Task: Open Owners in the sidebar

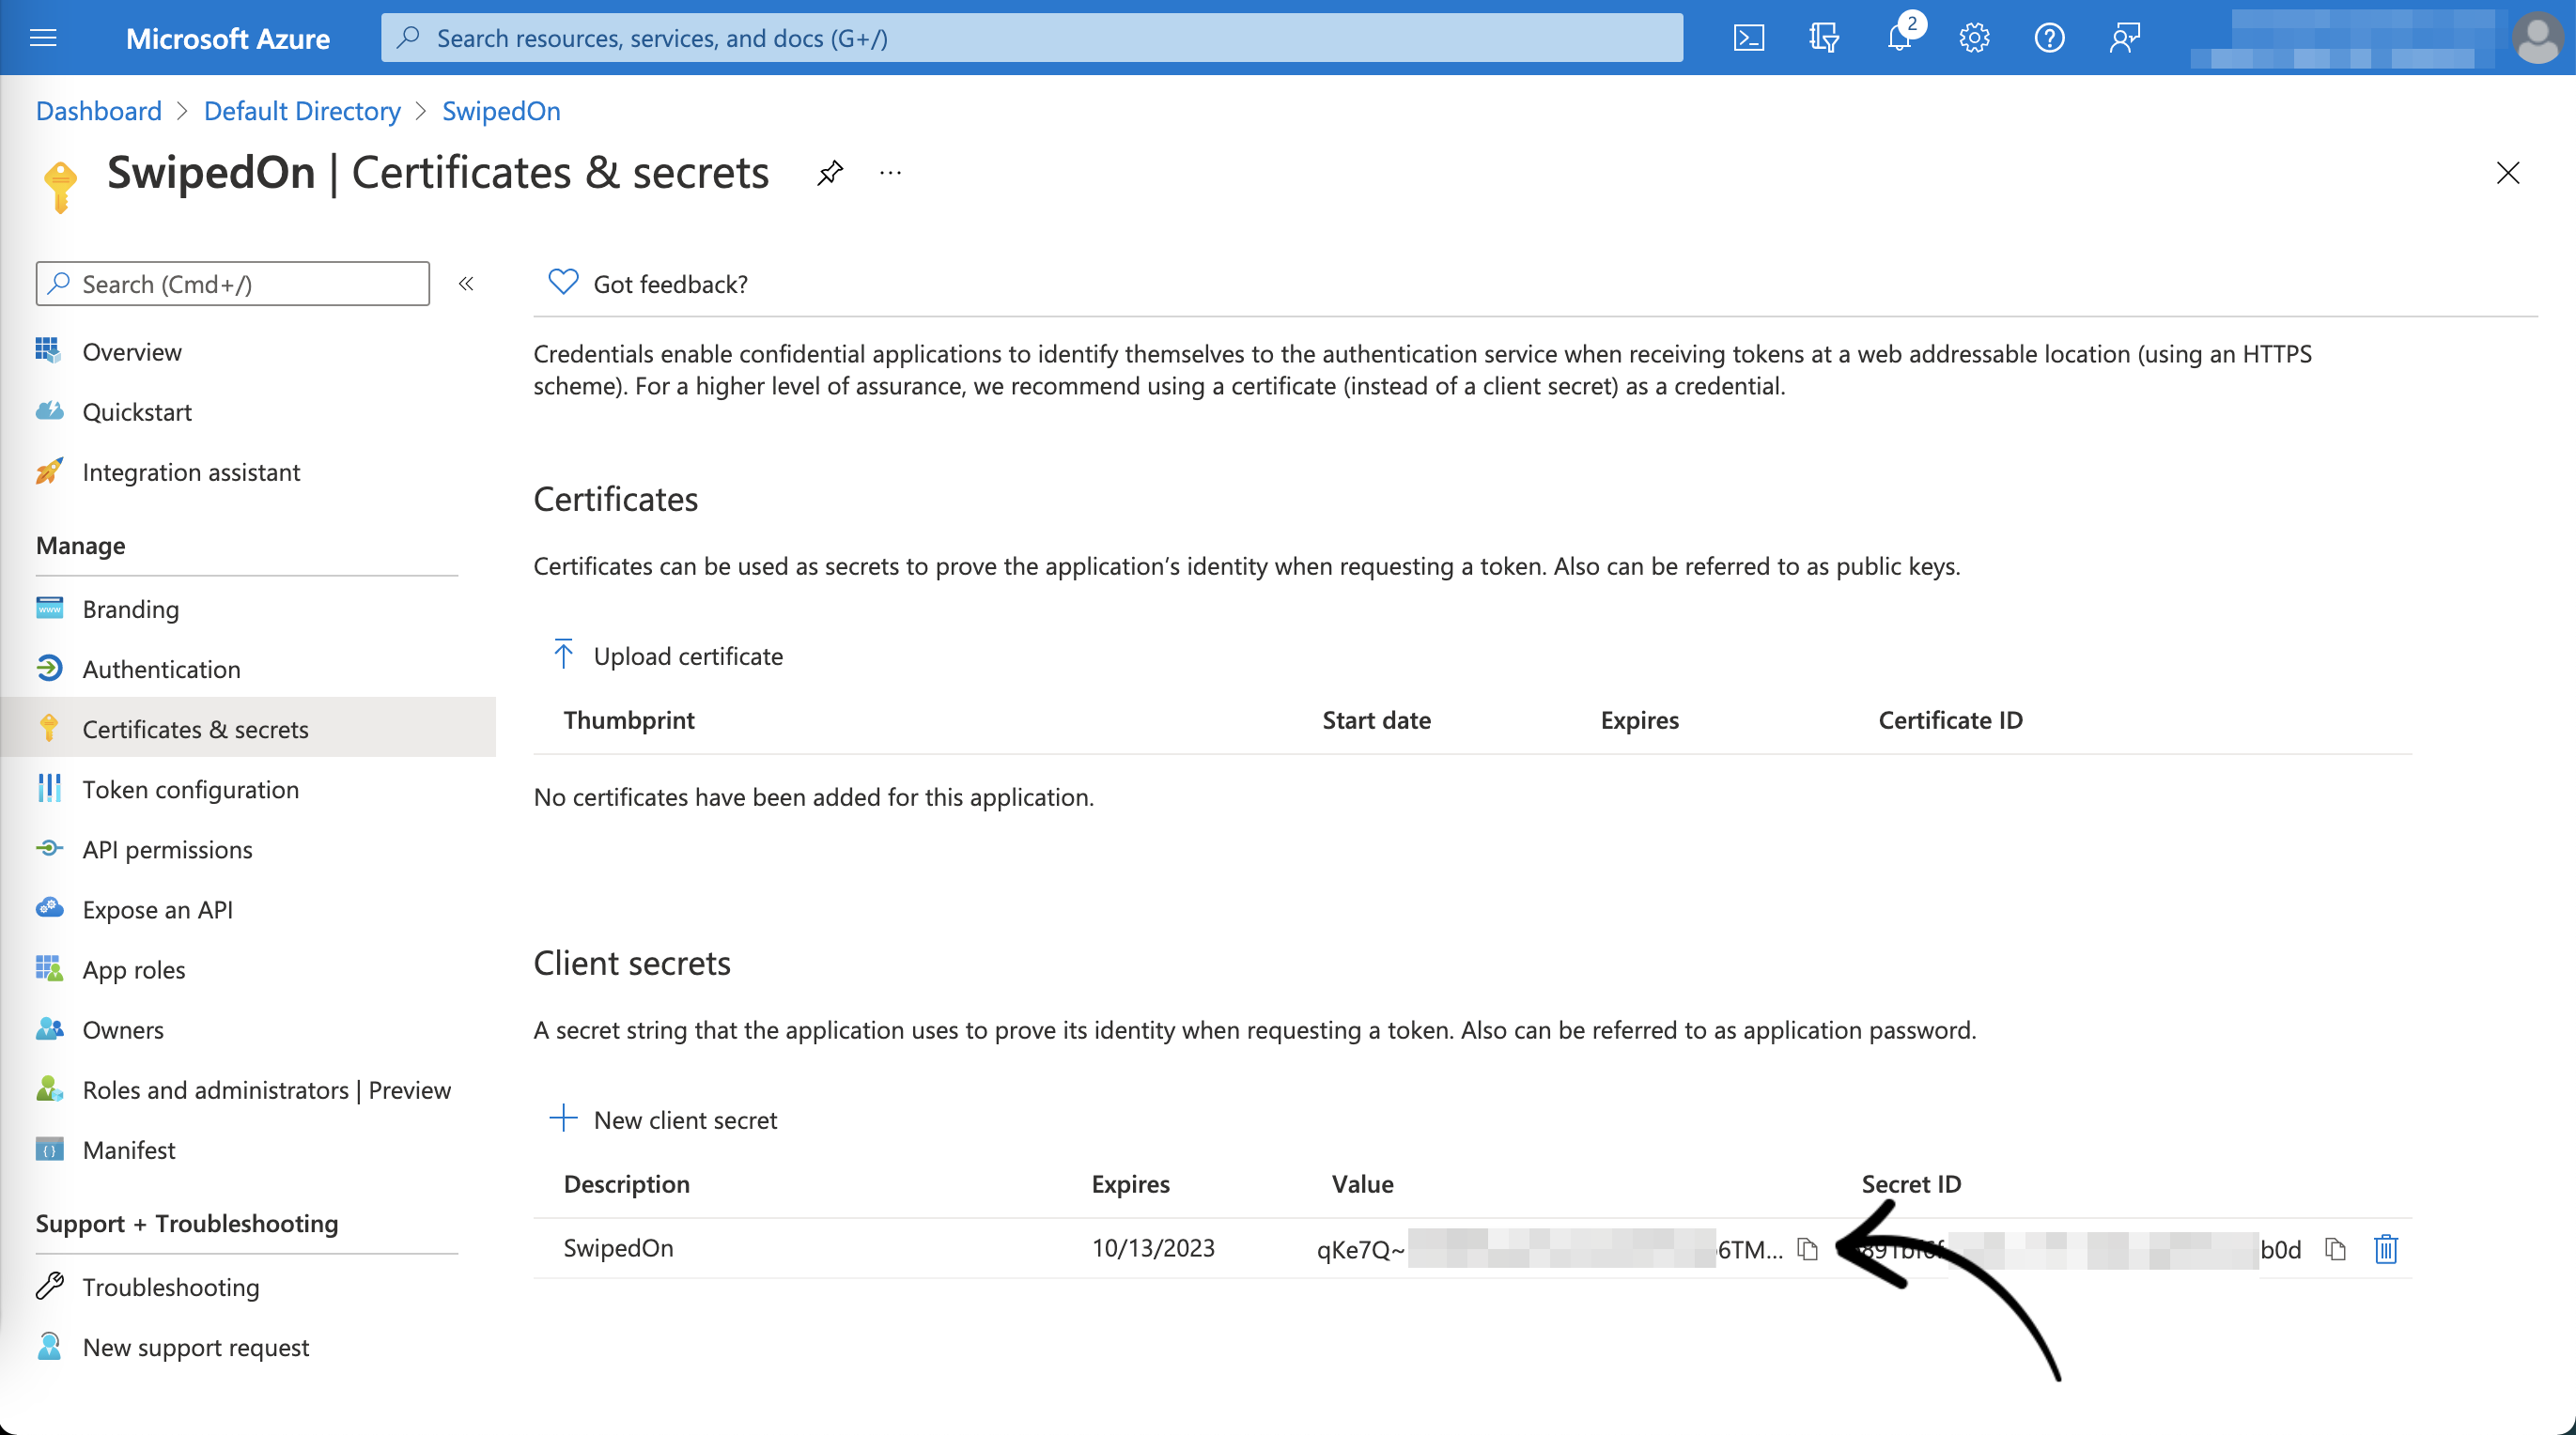Action: tap(123, 1030)
